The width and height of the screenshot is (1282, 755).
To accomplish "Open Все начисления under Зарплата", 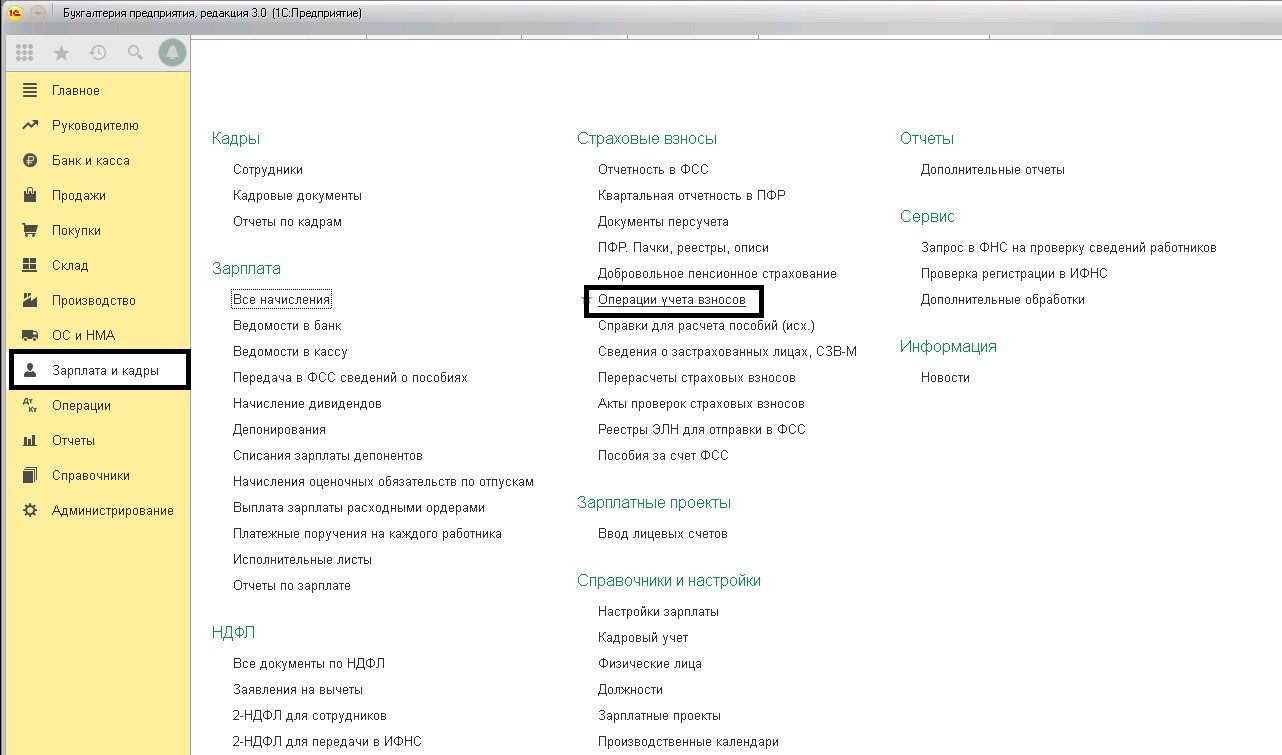I will point(281,299).
